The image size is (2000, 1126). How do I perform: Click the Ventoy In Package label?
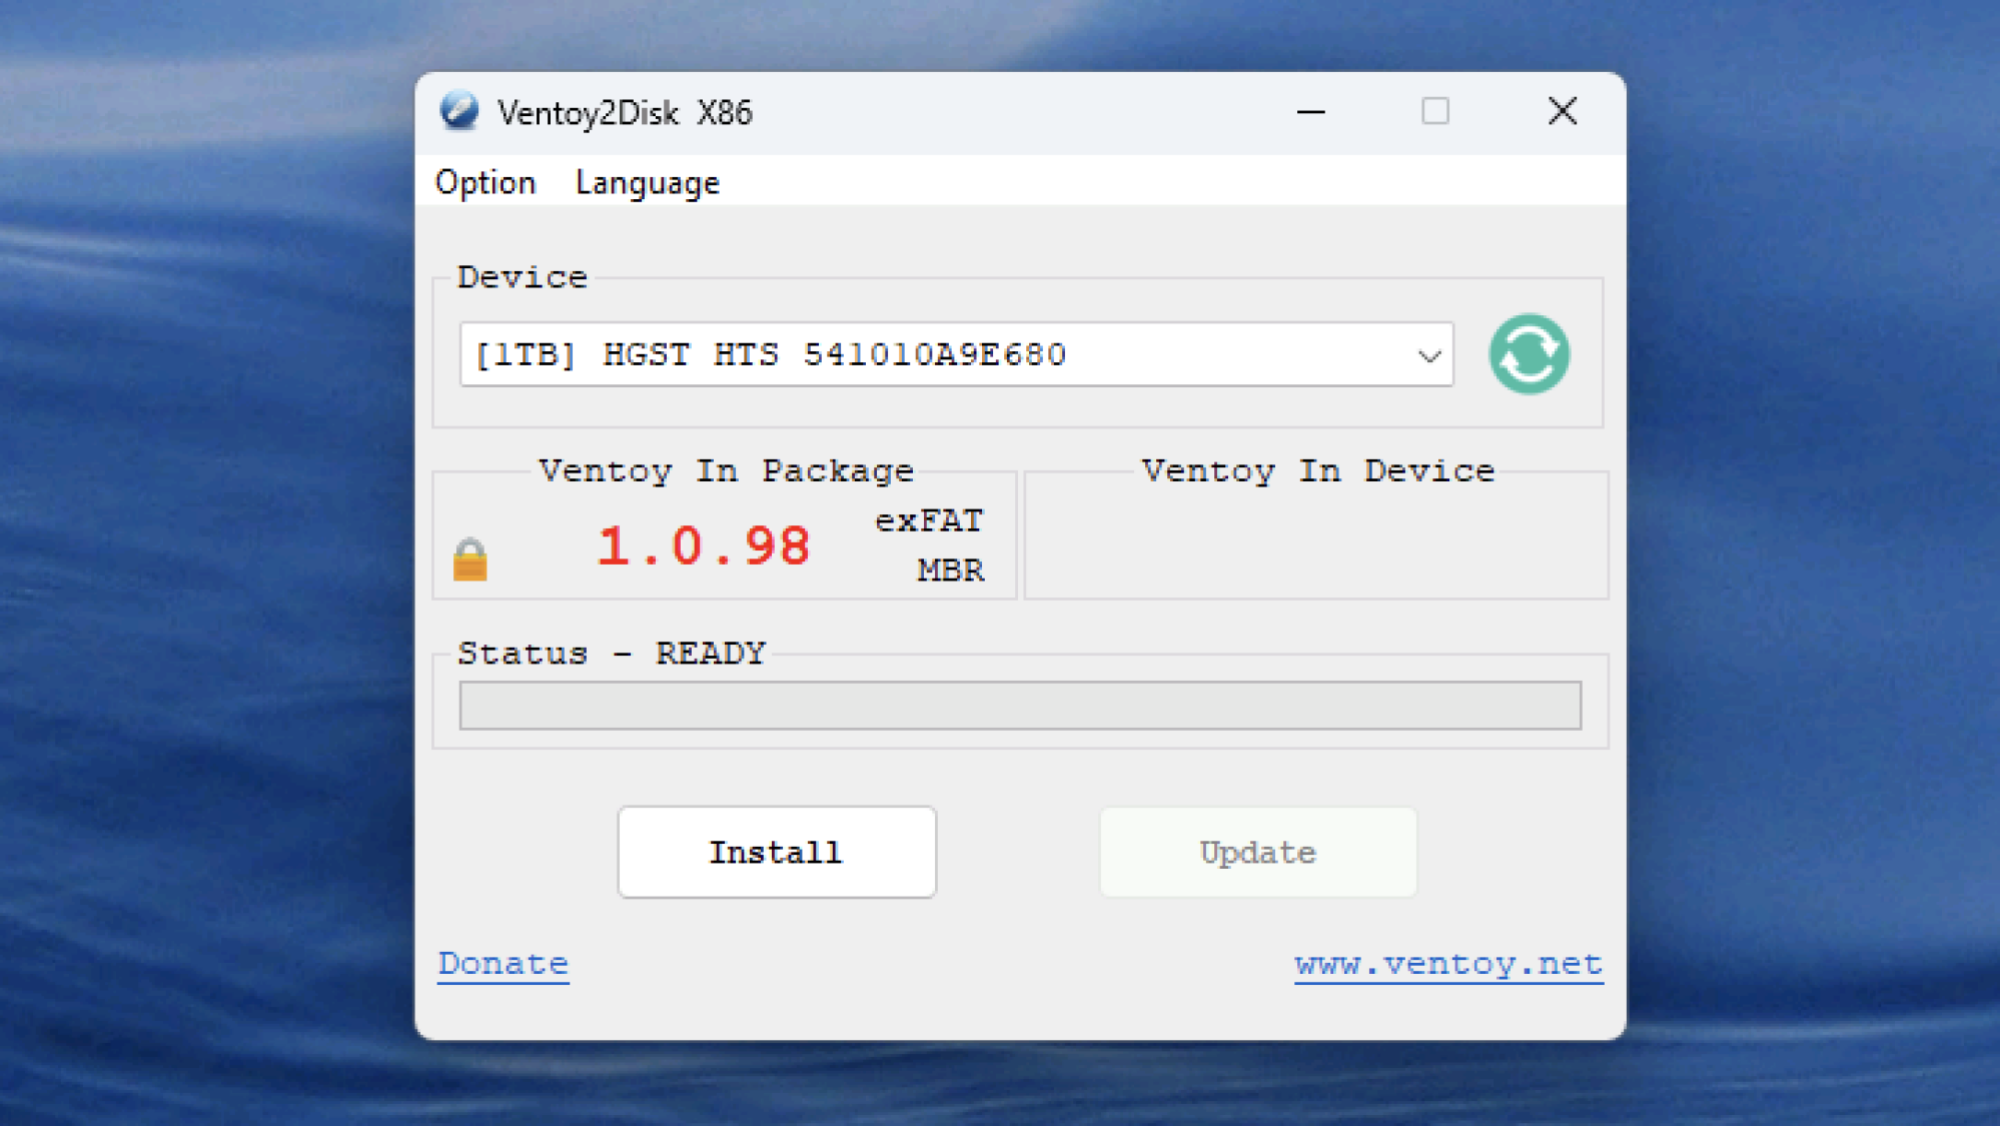coord(726,470)
